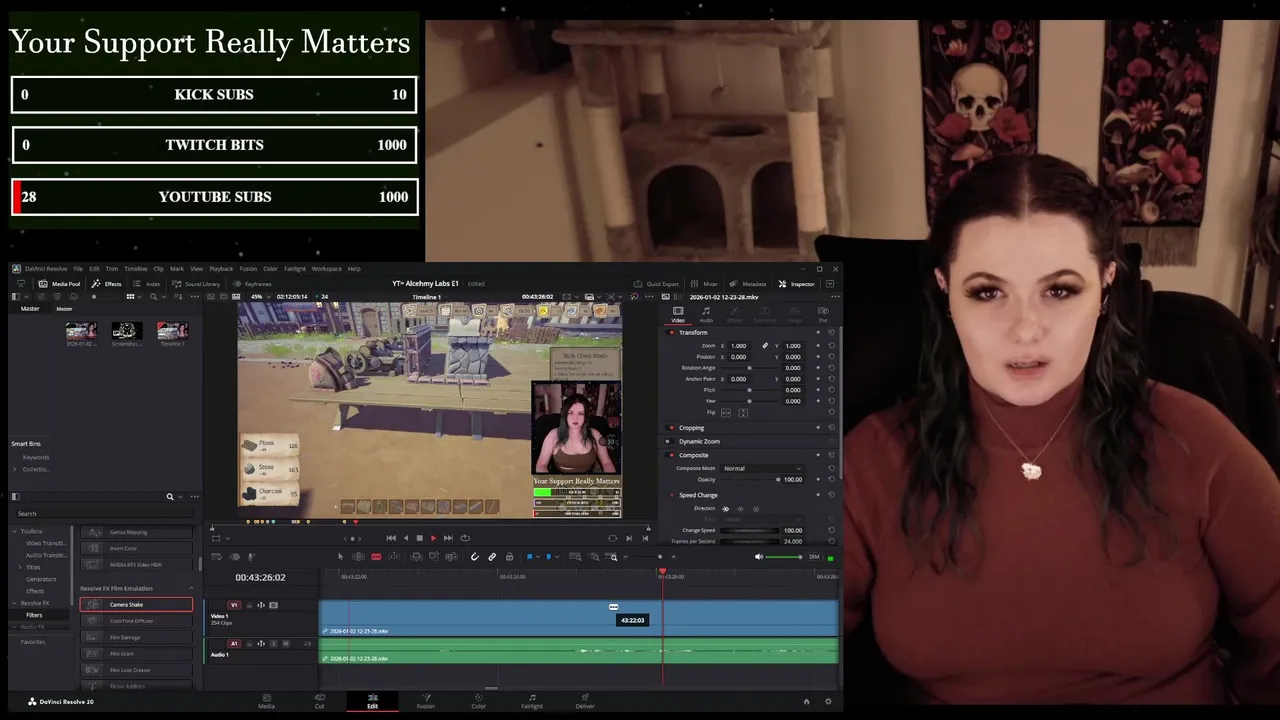Solo the A1 audio track

coord(274,644)
